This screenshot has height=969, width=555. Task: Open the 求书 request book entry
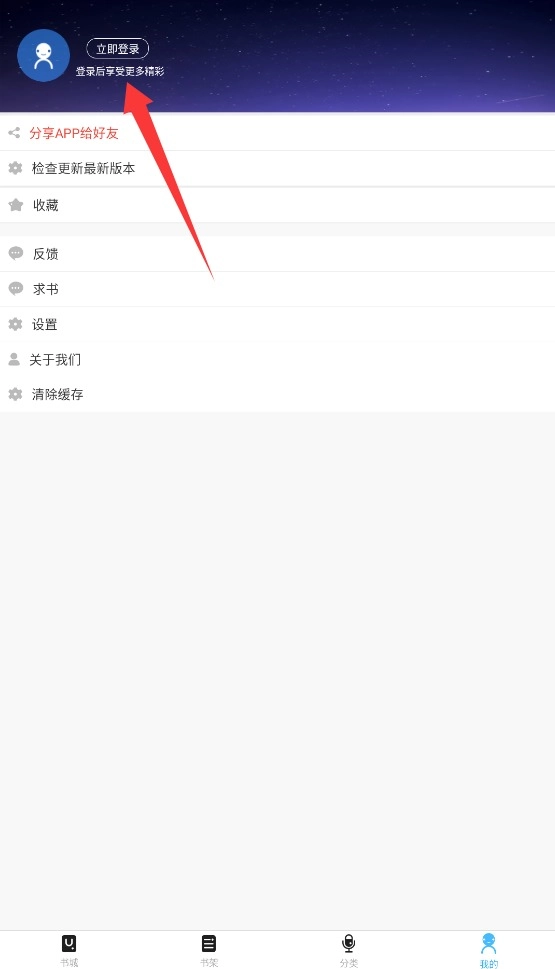[278, 289]
